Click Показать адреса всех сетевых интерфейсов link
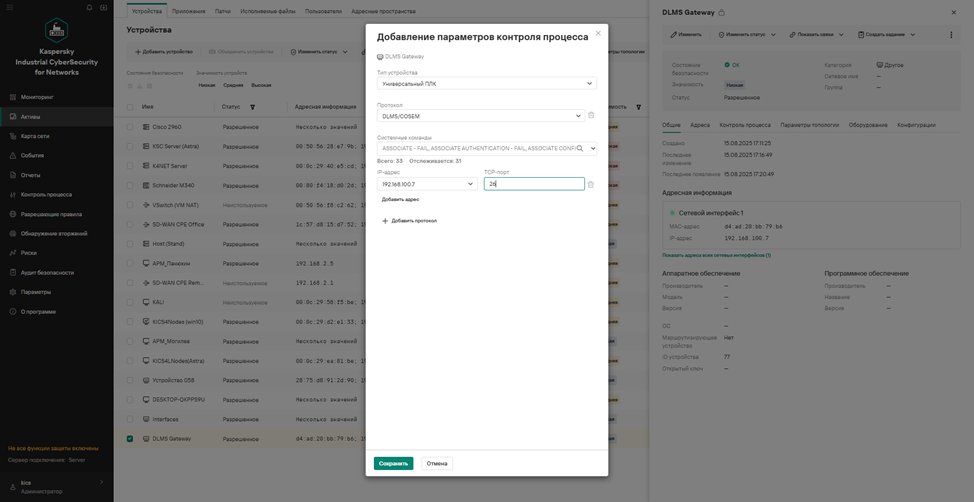 click(x=717, y=255)
